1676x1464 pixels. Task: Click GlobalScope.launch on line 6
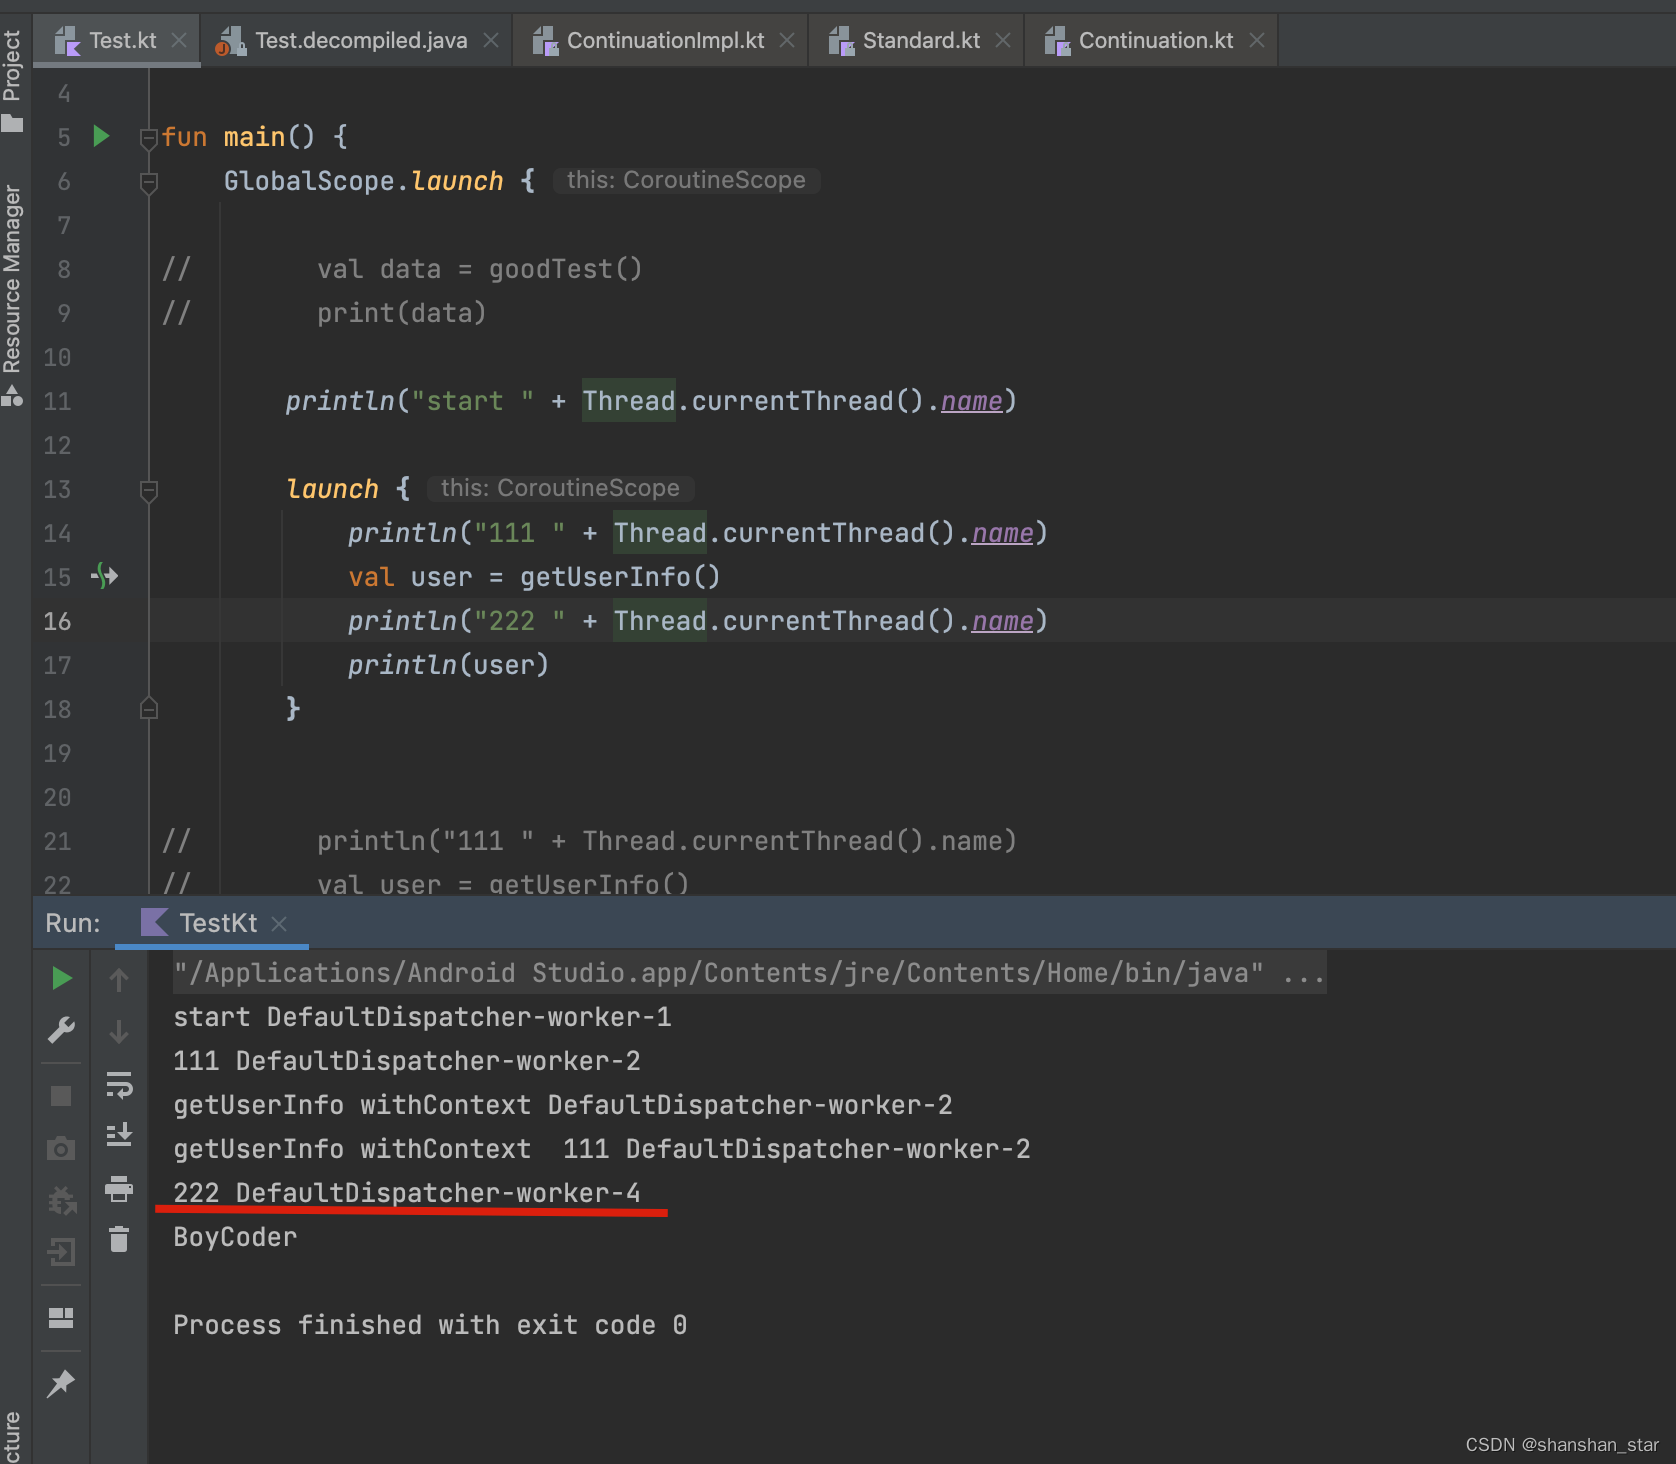363,181
